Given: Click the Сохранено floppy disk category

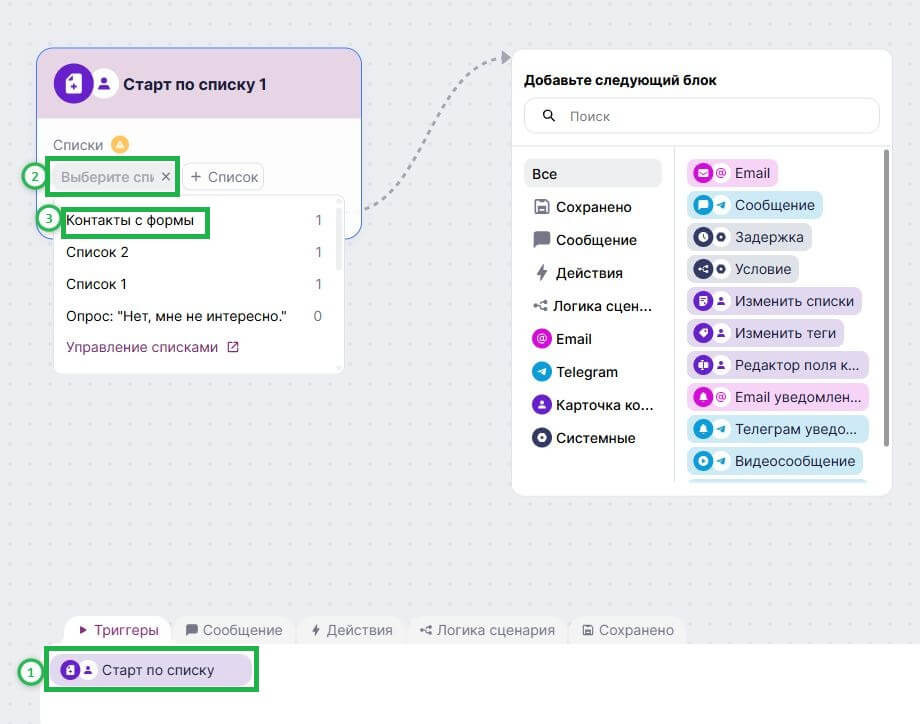Looking at the screenshot, I should [x=542, y=207].
